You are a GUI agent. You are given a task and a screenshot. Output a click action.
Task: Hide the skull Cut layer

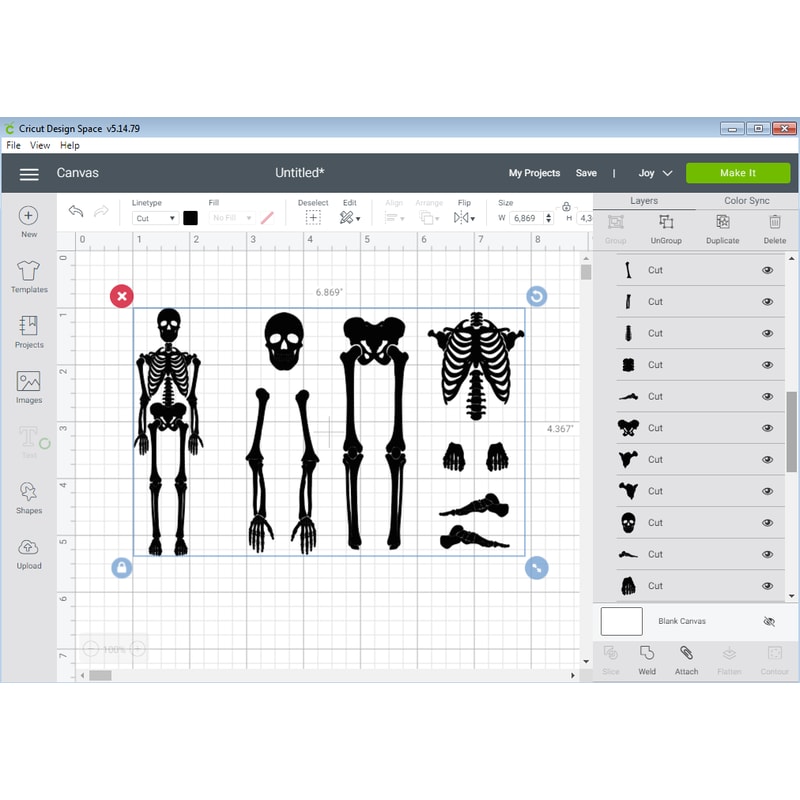767,522
